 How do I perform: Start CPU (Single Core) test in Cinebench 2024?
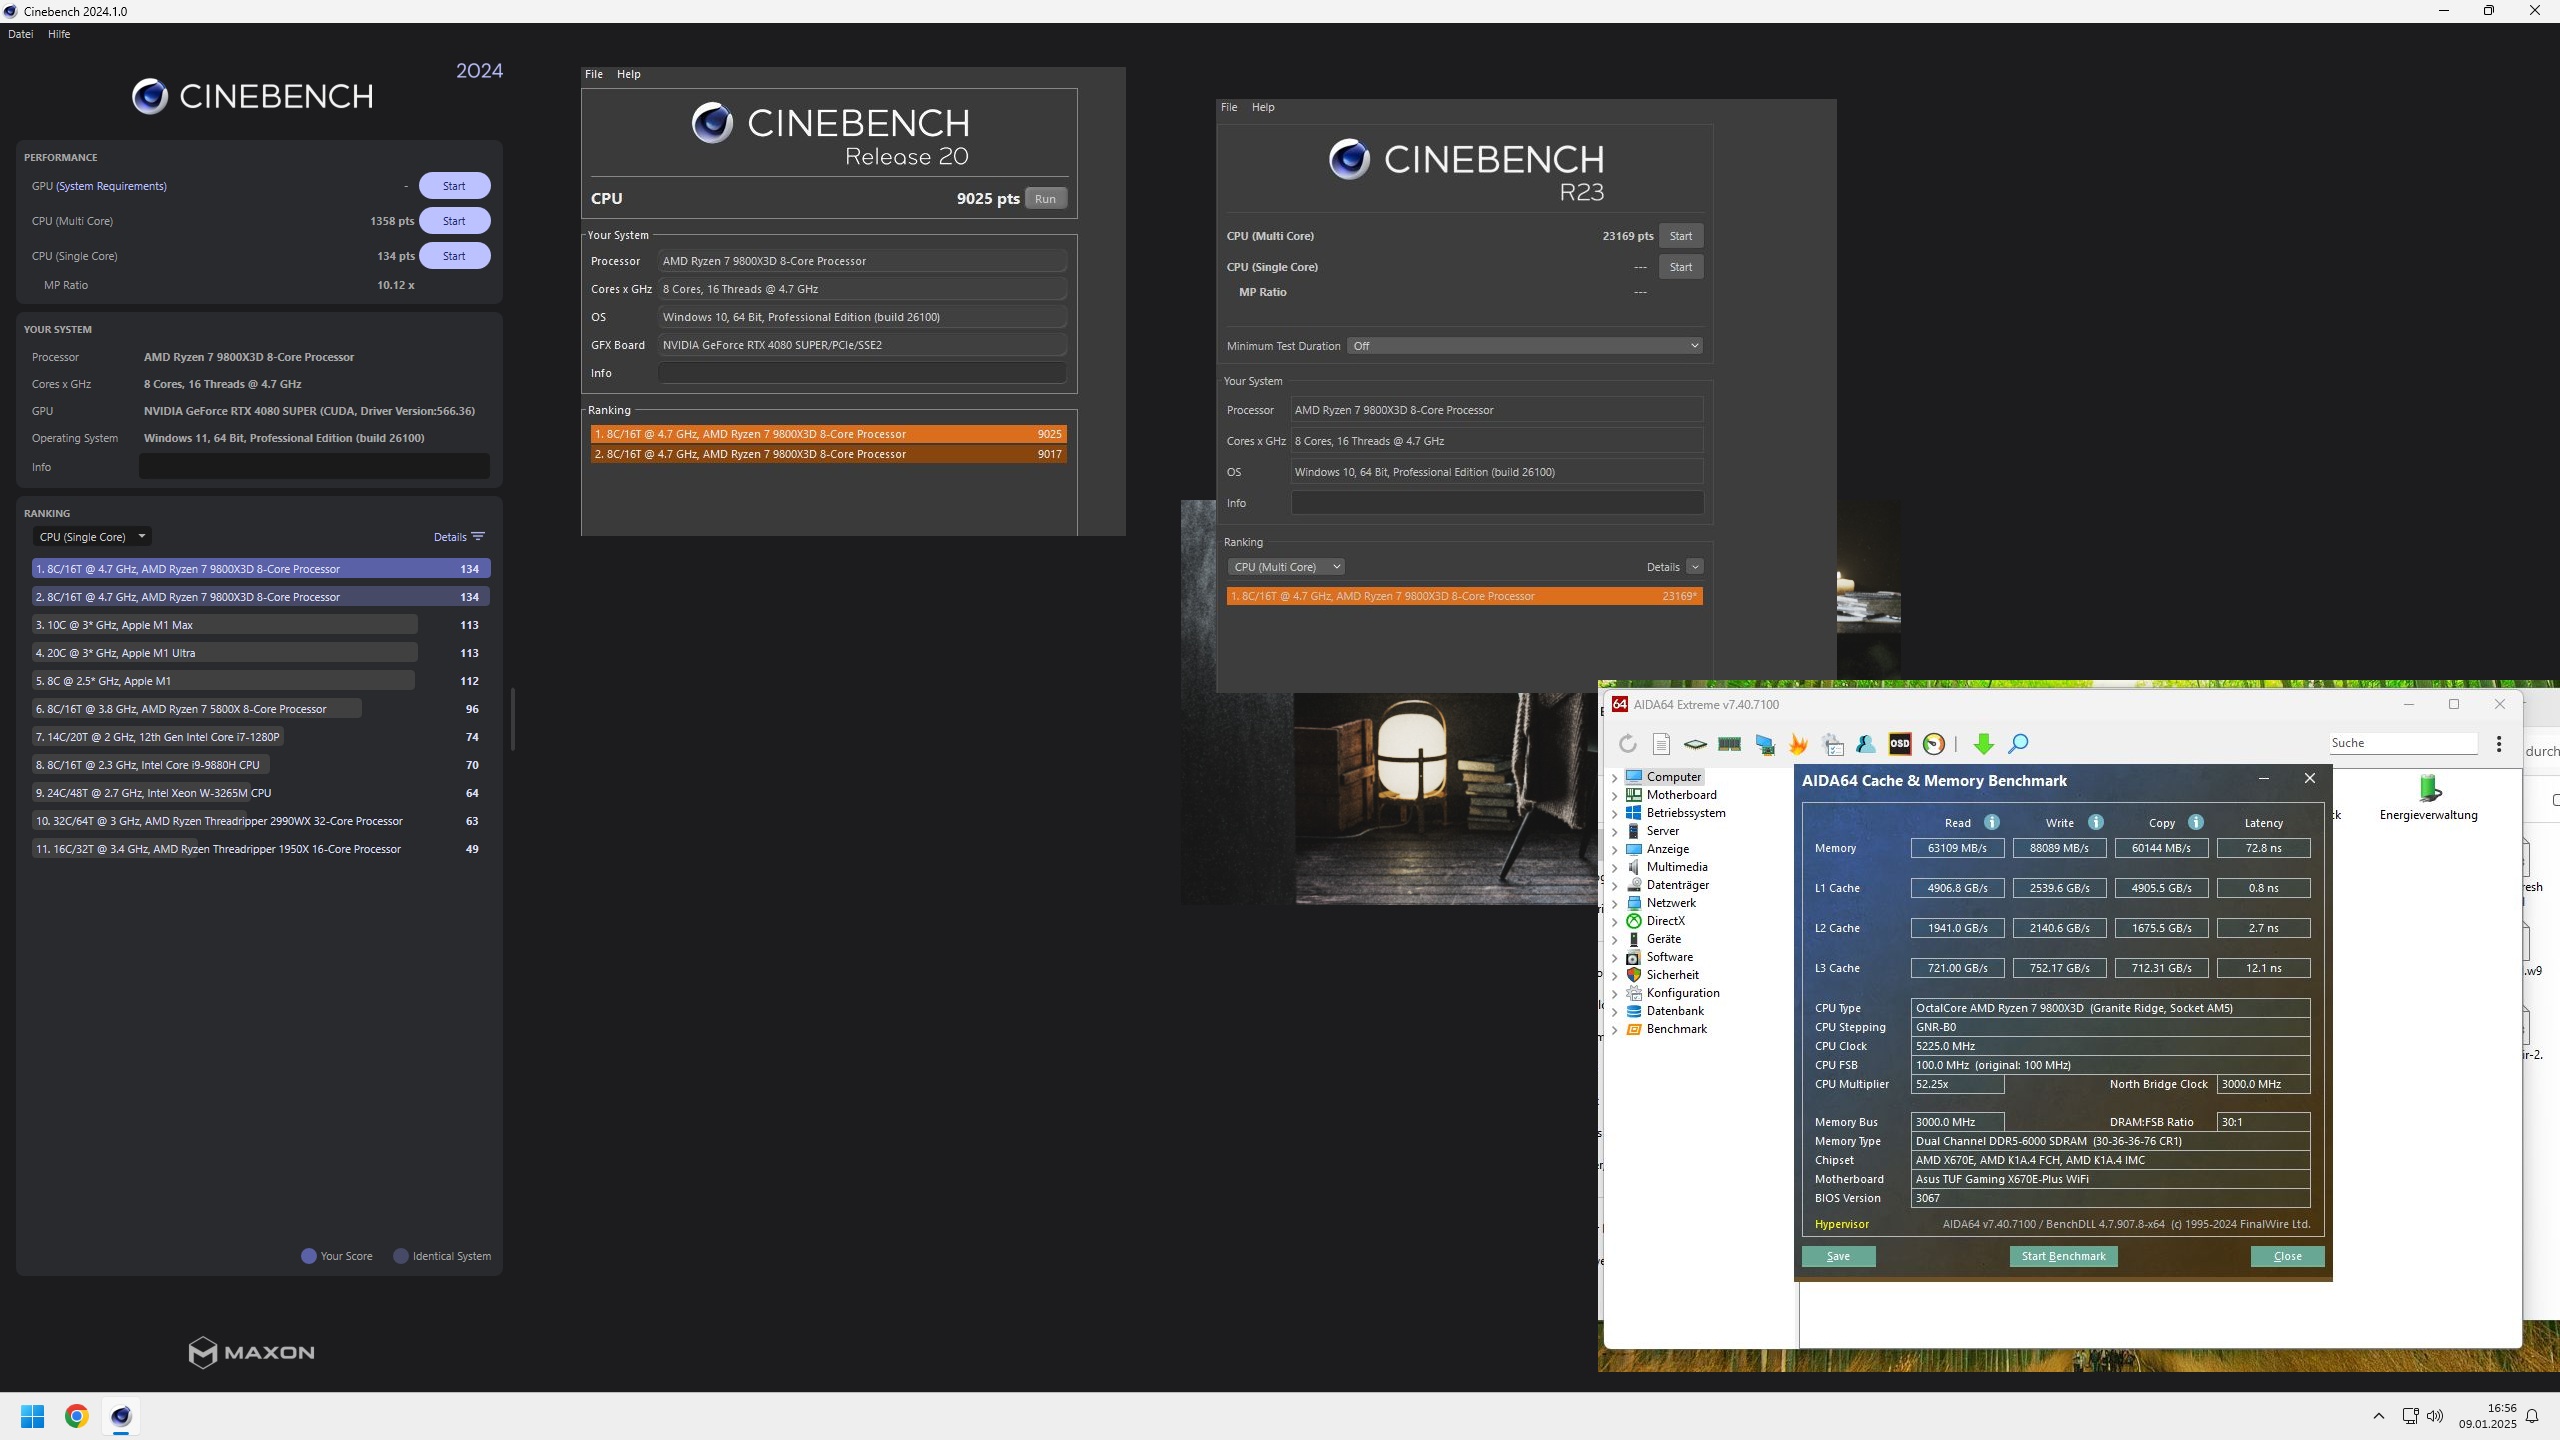tap(454, 256)
